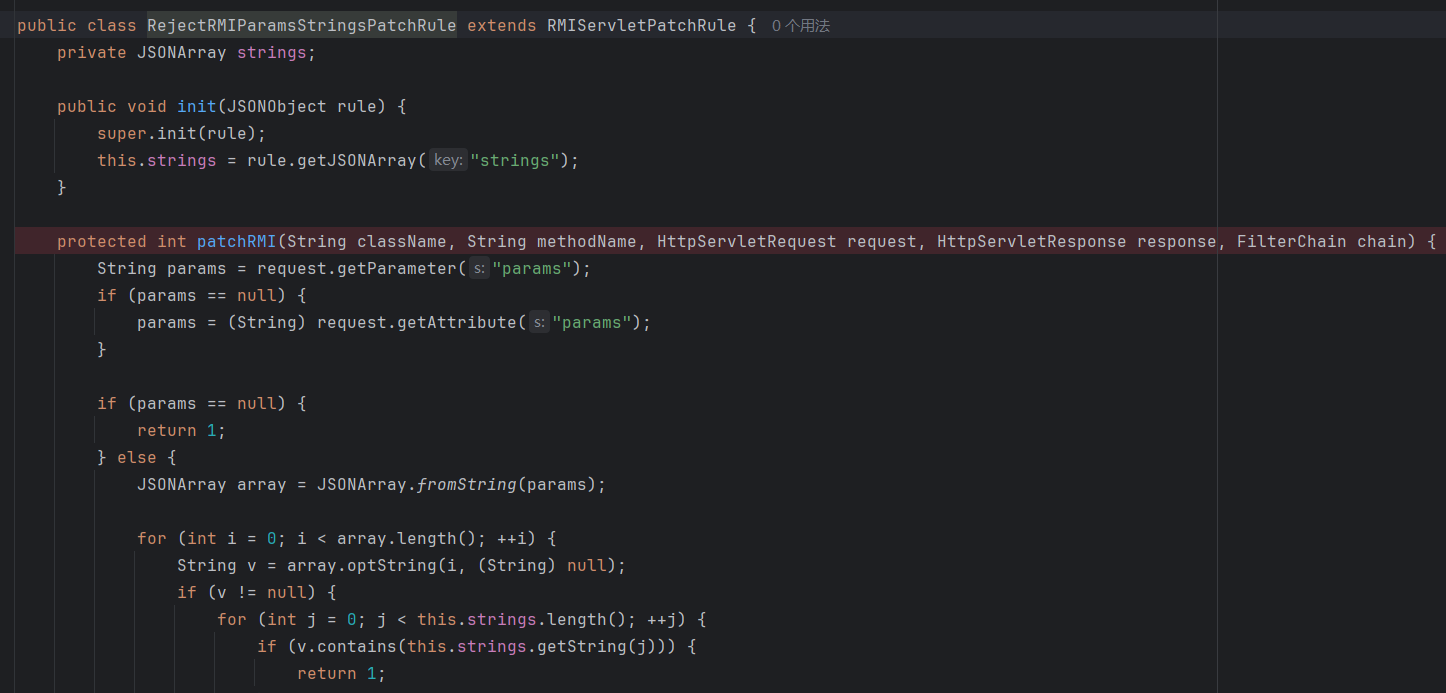This screenshot has height=693, width=1446.
Task: Navigate to RMIServletPatchRule superclass name
Action: [641, 26]
